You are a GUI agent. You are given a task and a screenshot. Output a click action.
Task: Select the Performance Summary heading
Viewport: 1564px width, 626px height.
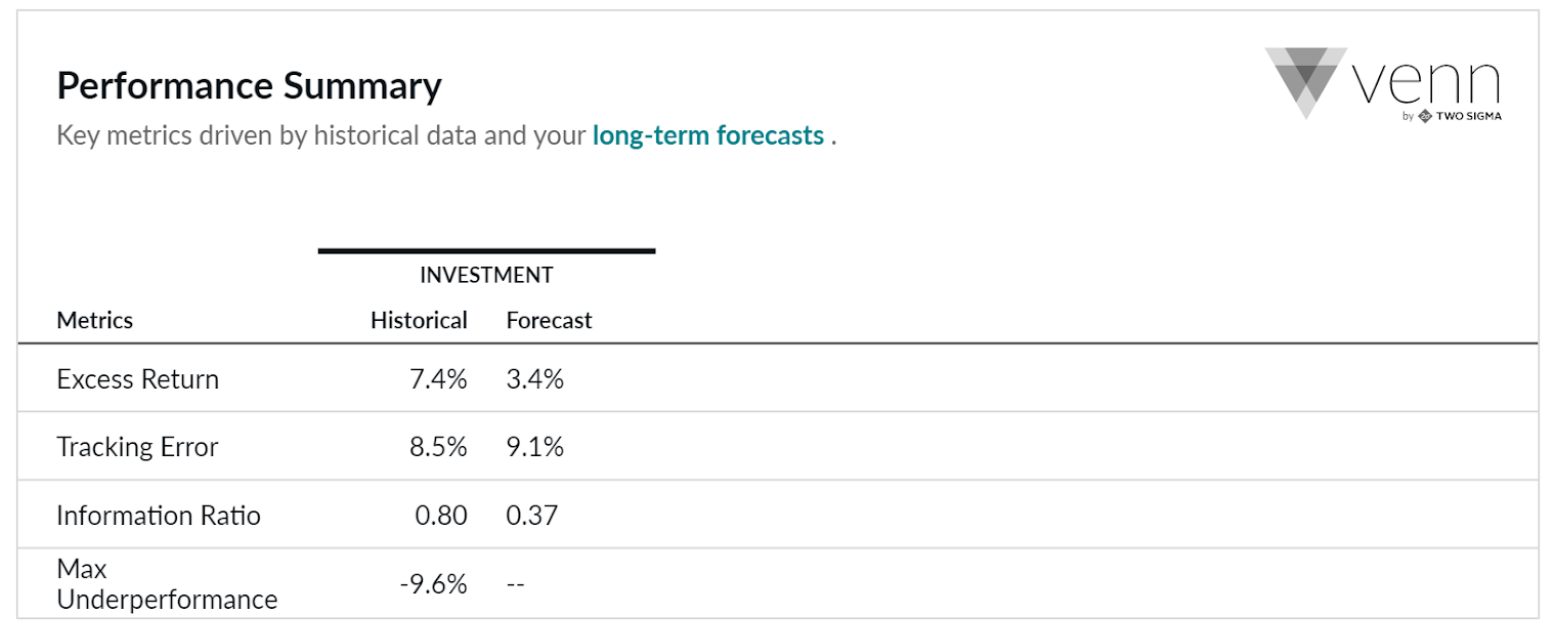coord(249,86)
